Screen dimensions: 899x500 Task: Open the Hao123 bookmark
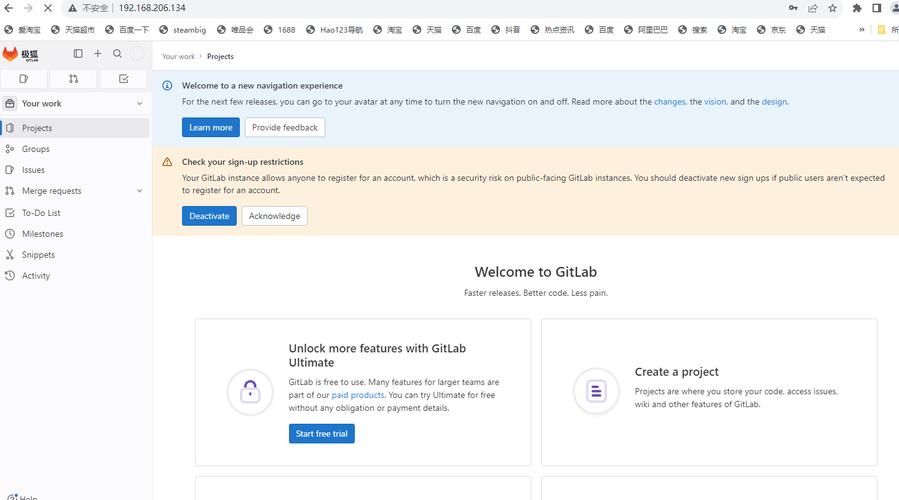tap(334, 30)
